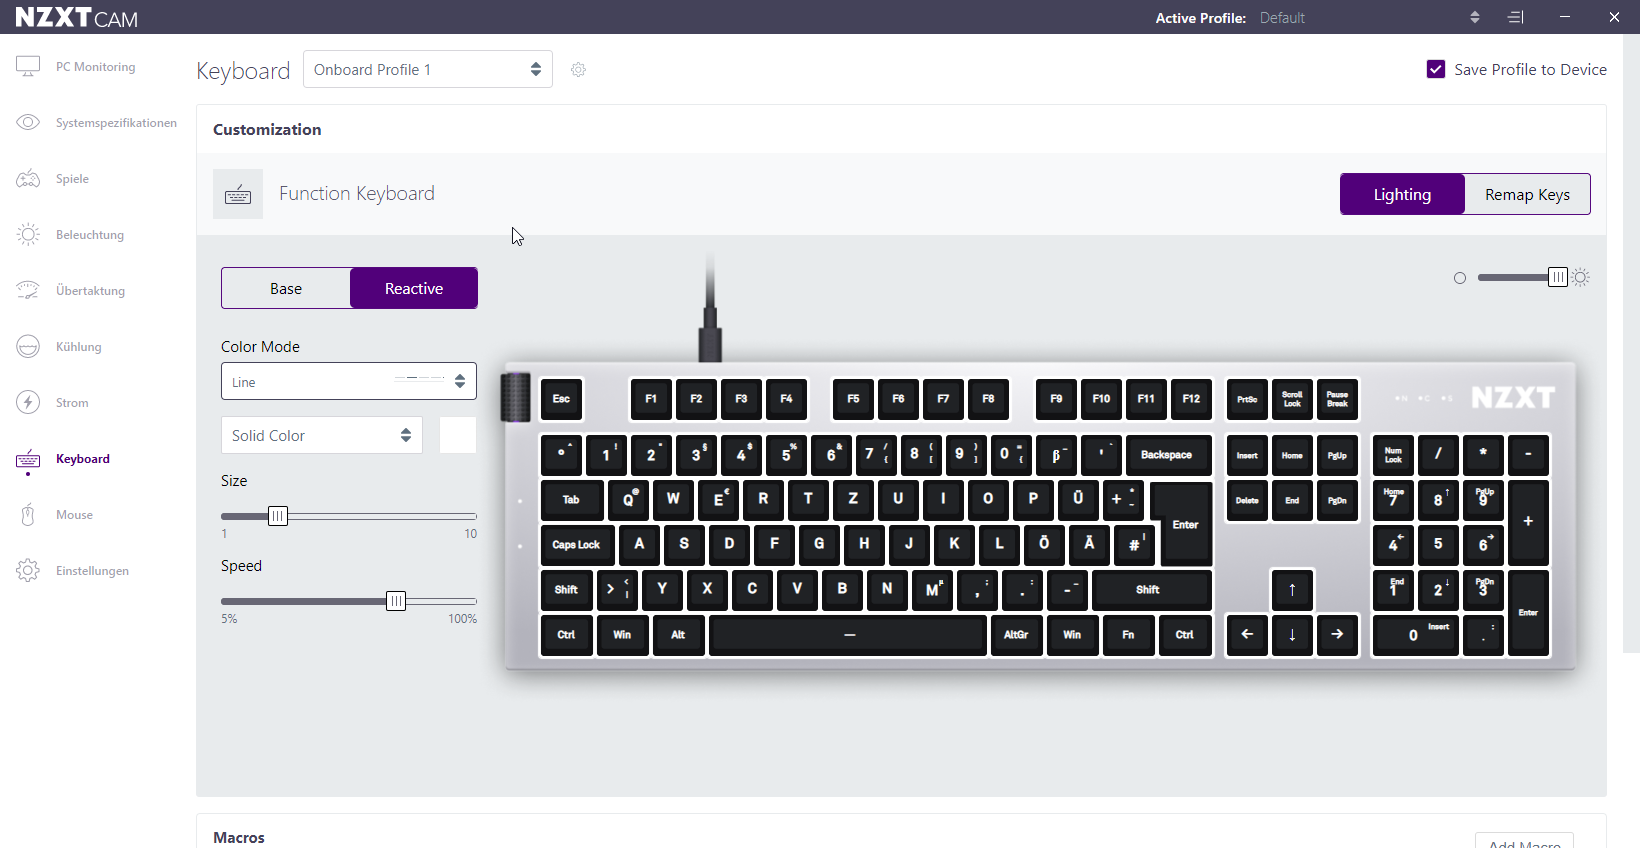Click the brightness slider handle
This screenshot has width=1640, height=848.
[1558, 277]
